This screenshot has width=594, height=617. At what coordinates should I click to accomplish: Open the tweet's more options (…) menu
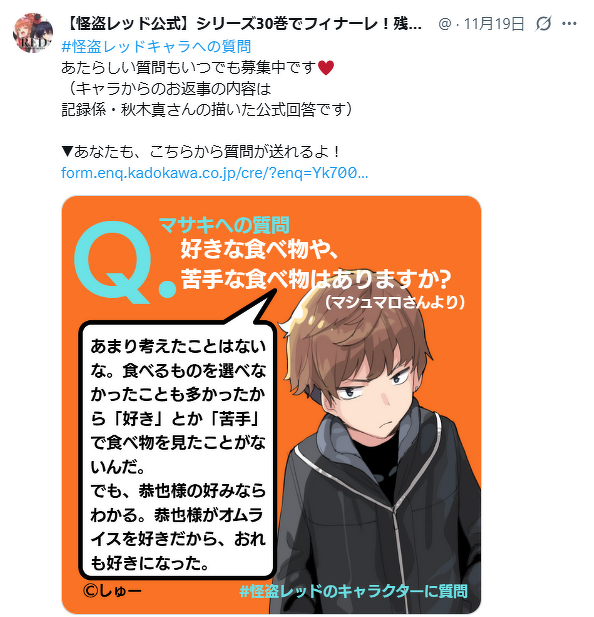click(569, 24)
